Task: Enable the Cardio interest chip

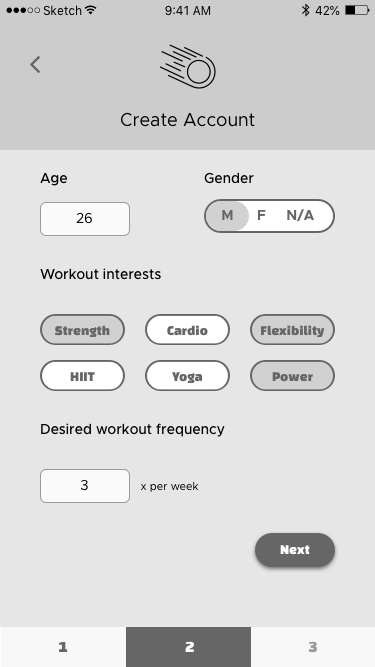Action: (188, 330)
